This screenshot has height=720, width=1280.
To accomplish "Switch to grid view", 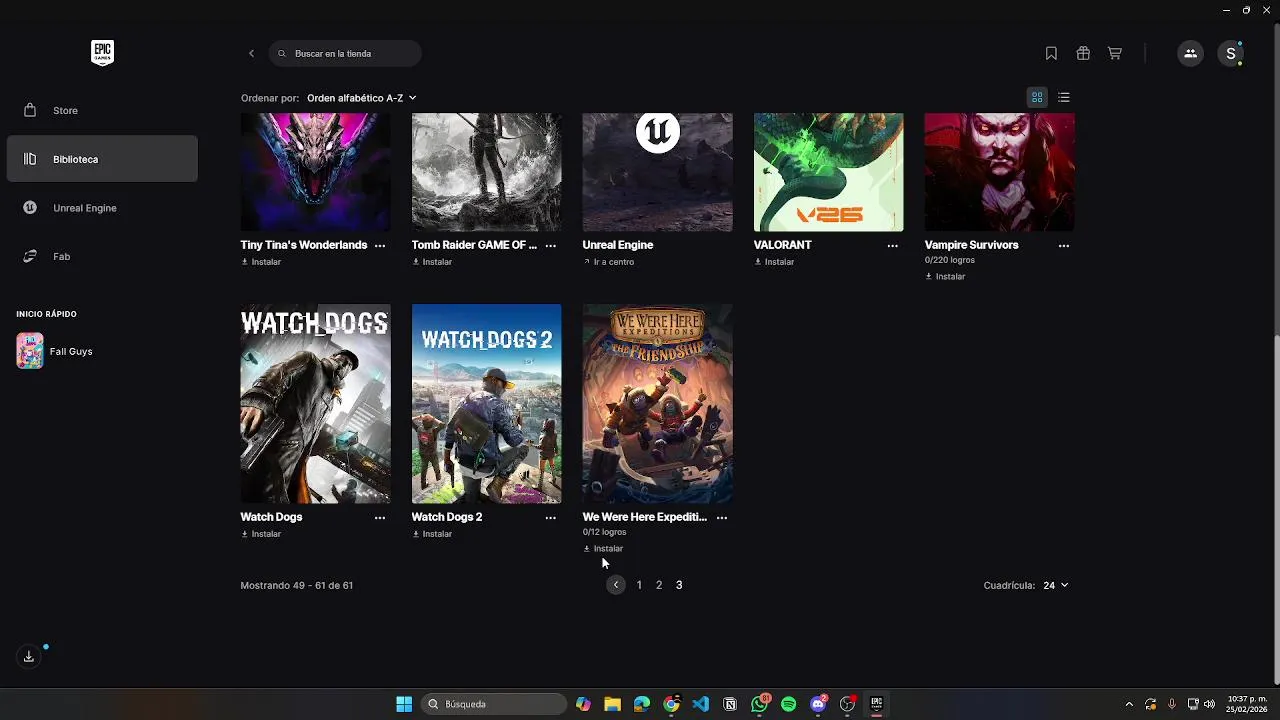I will tap(1037, 97).
